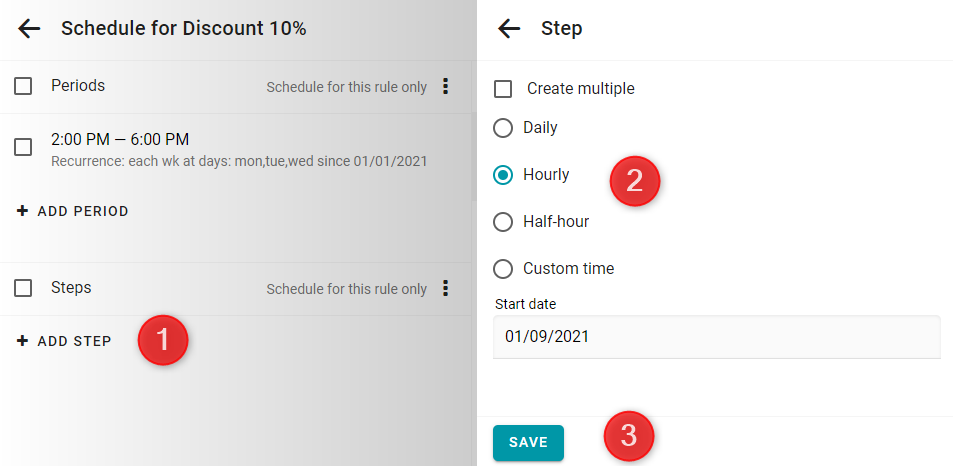
Task: Tick the Periods header checkbox
Action: pyautogui.click(x=23, y=86)
